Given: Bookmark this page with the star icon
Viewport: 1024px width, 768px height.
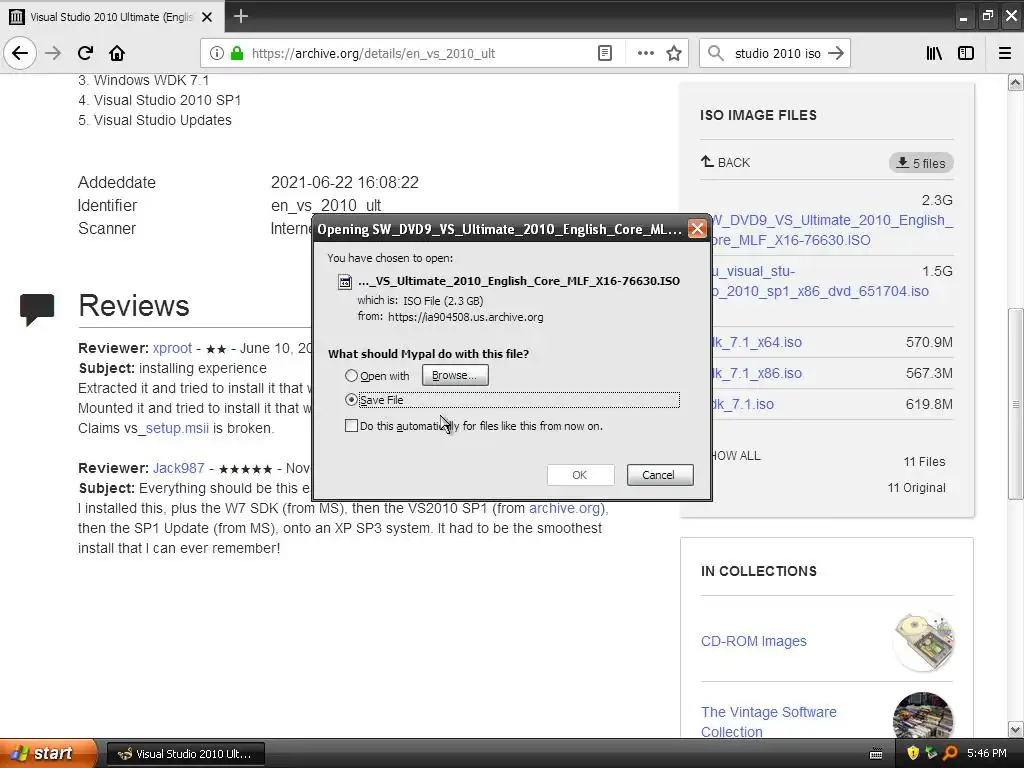Looking at the screenshot, I should (x=674, y=54).
